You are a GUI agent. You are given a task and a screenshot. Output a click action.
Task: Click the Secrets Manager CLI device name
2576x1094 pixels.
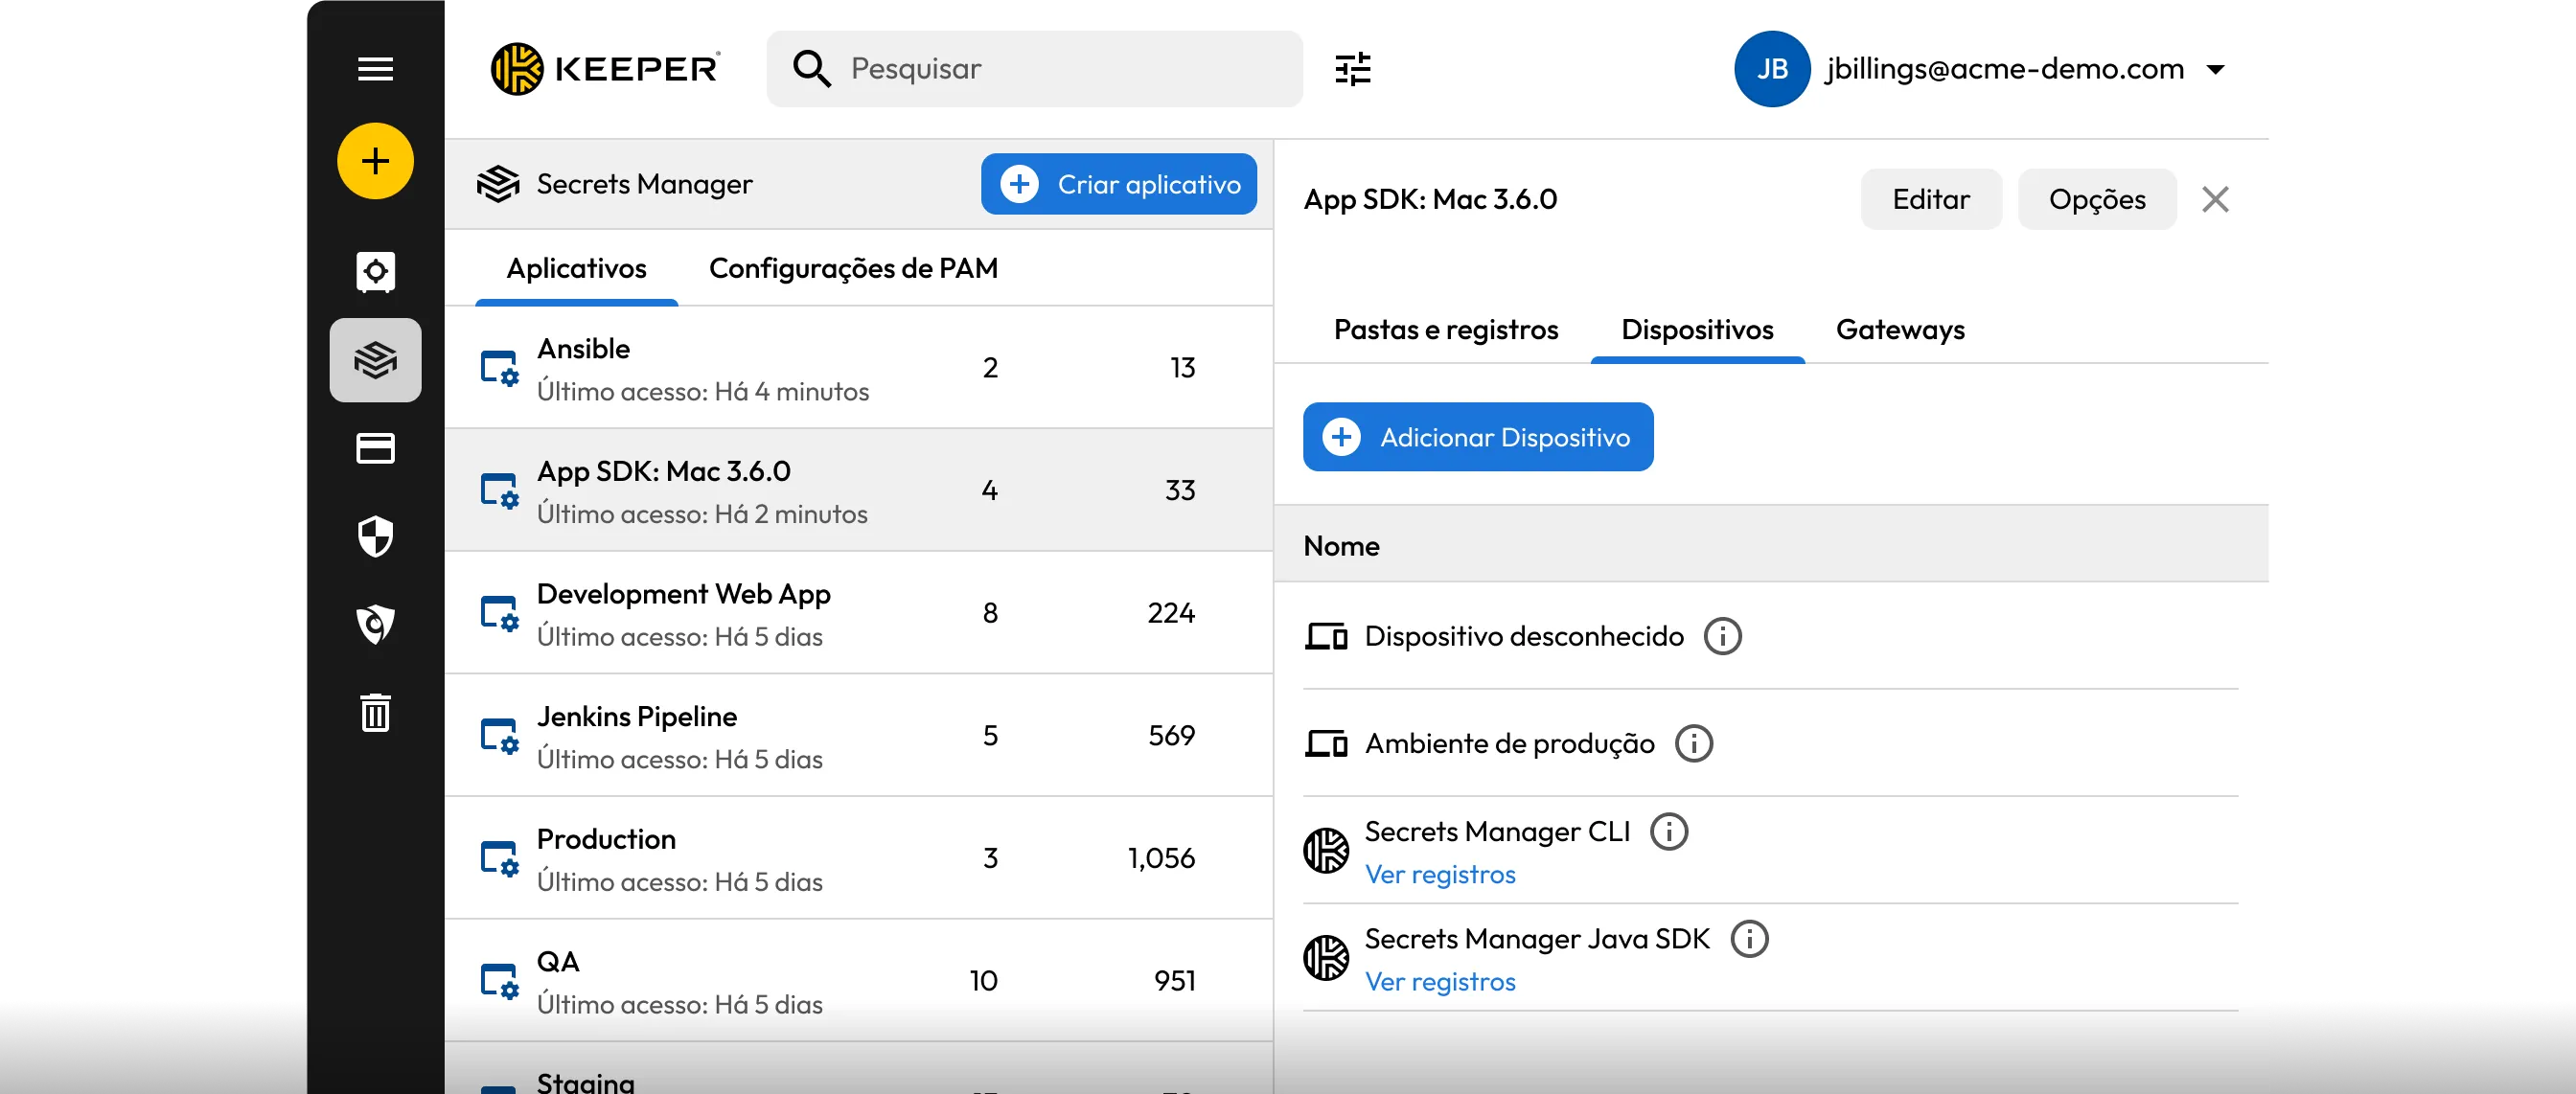tap(1497, 831)
